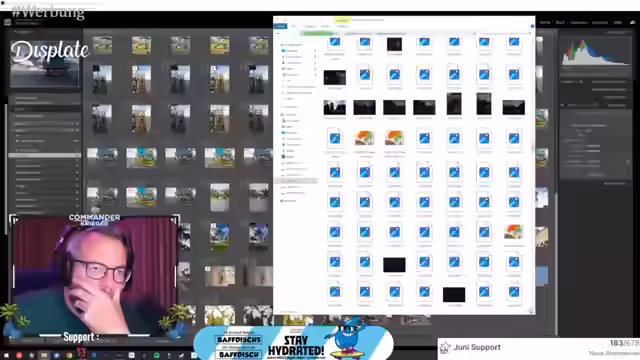
Task: Open the File Explorer taskbar icon
Action: [x=44, y=356]
